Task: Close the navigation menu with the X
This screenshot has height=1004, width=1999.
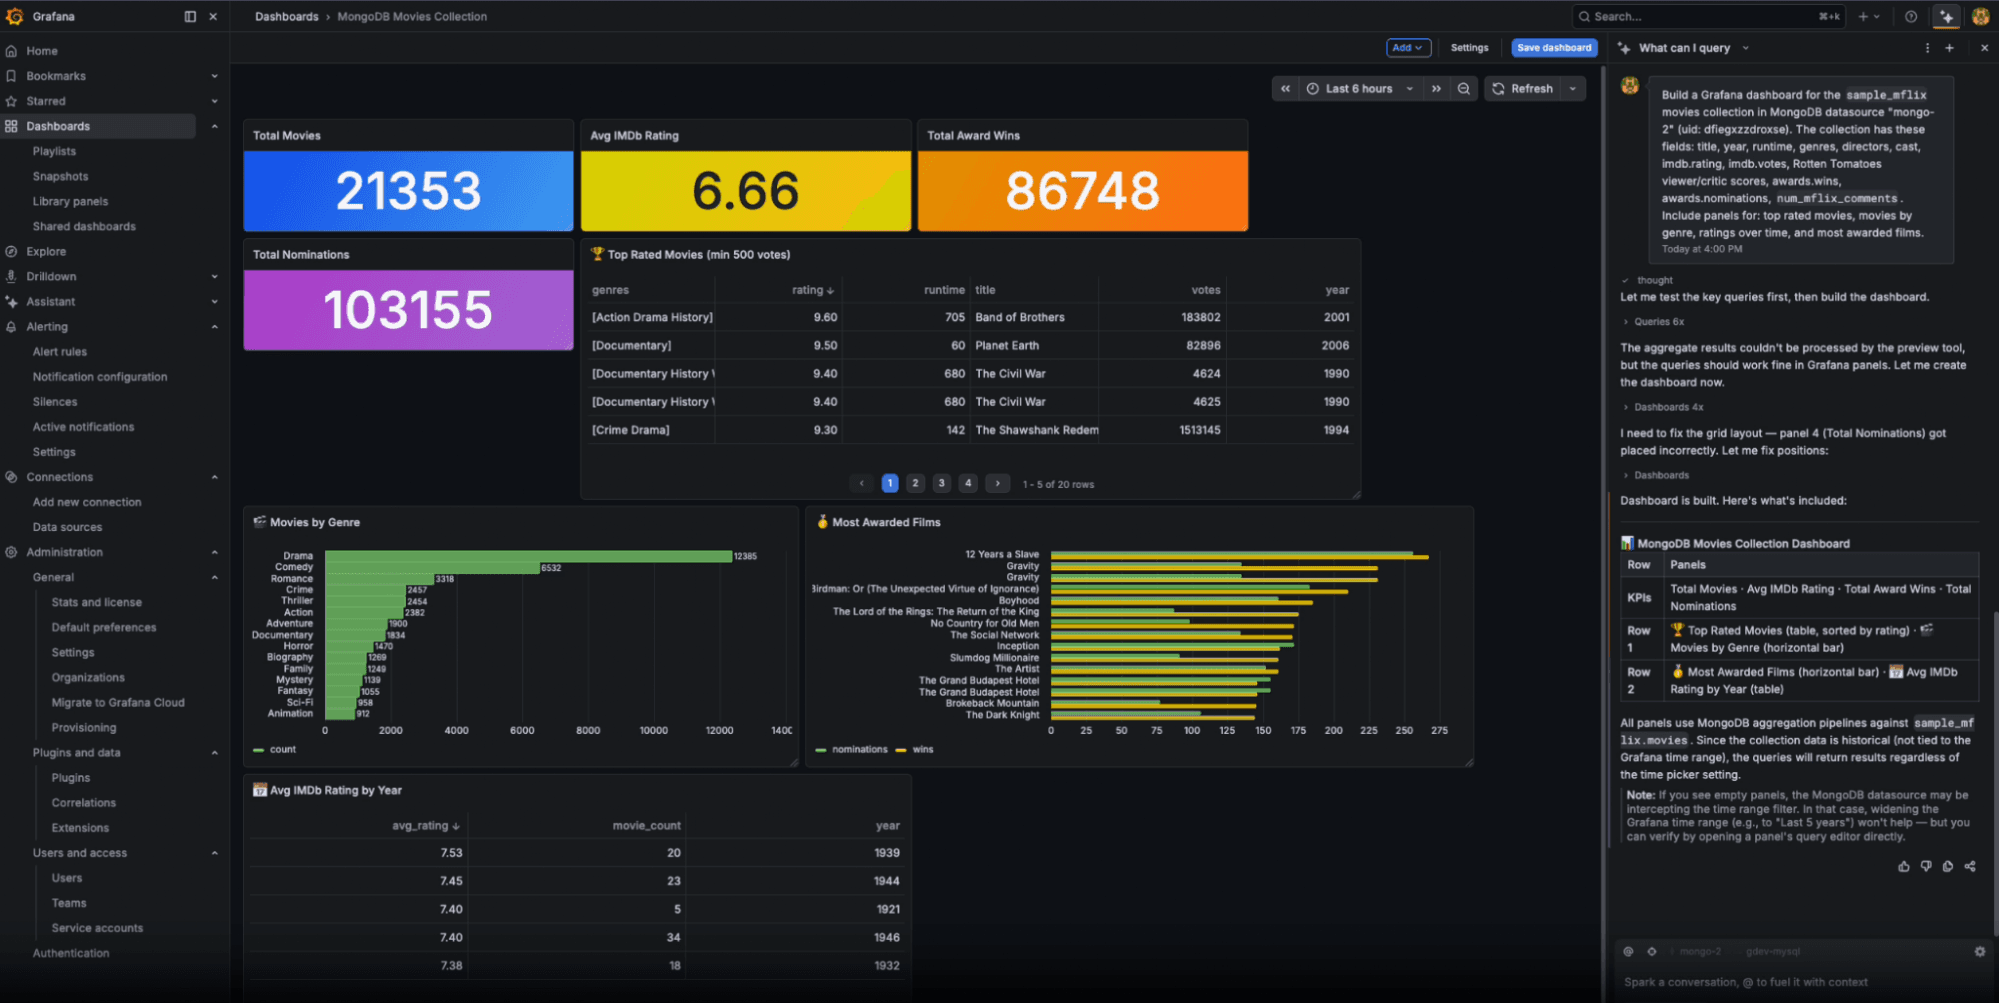Action: (x=213, y=16)
